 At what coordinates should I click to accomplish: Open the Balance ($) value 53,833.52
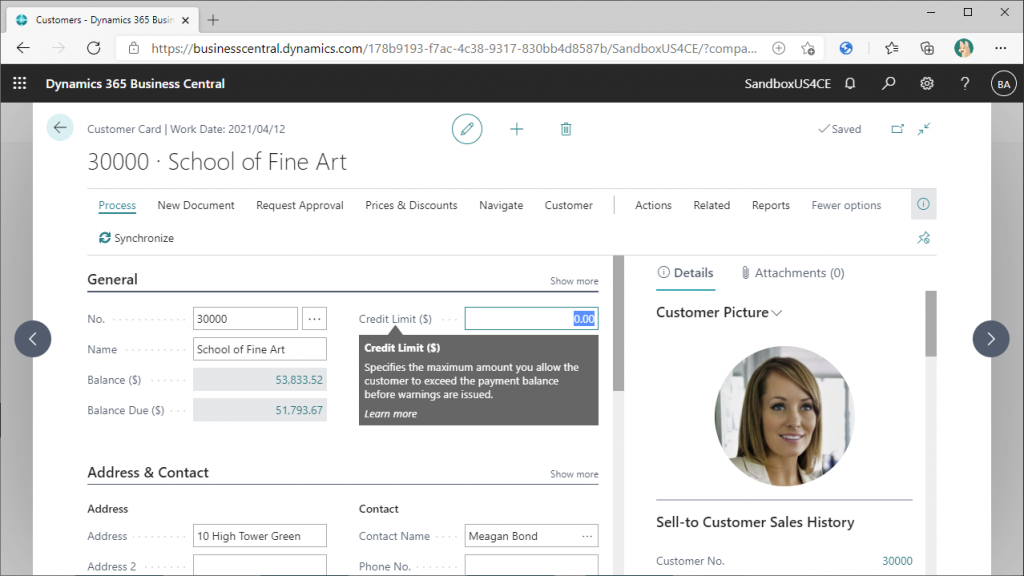[298, 380]
